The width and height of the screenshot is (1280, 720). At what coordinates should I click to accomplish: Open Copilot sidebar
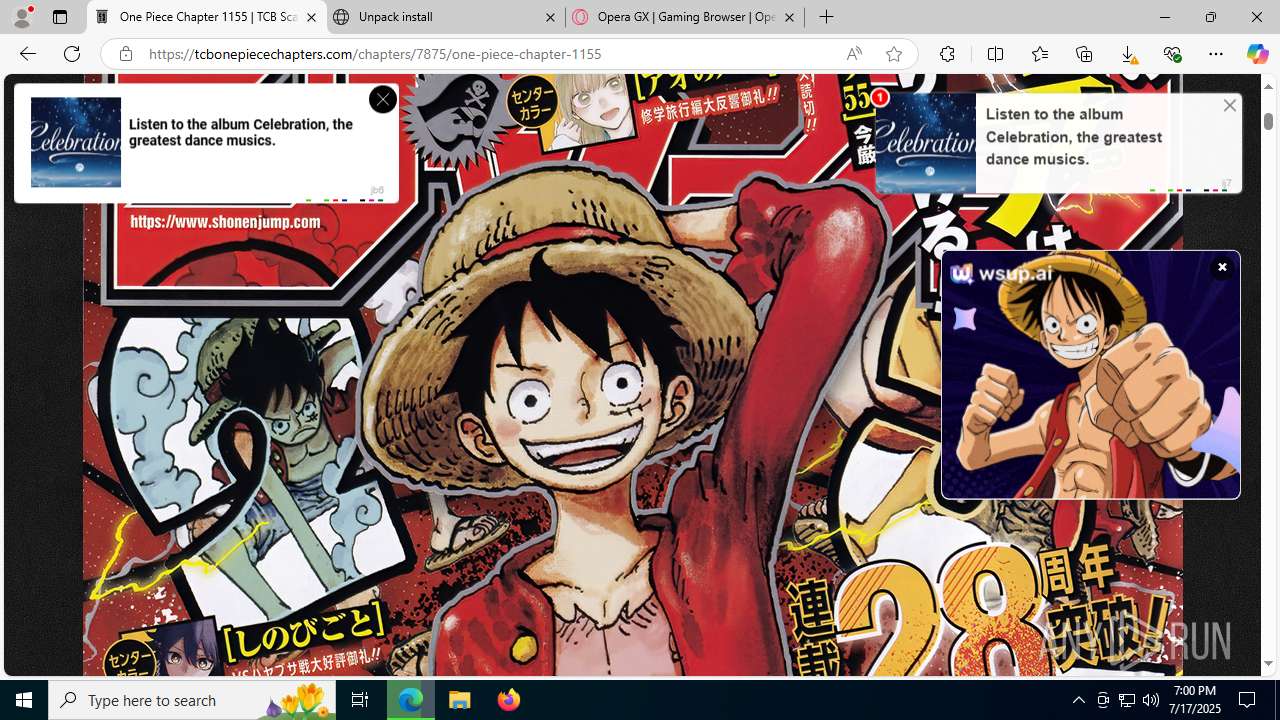(x=1257, y=54)
